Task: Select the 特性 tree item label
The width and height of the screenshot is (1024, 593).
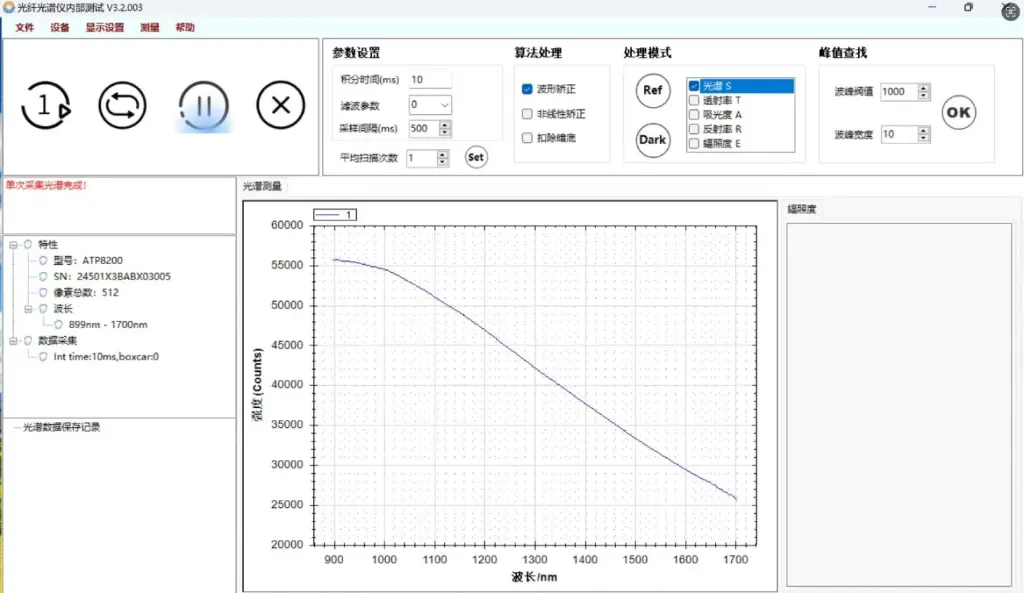Action: click(48, 245)
